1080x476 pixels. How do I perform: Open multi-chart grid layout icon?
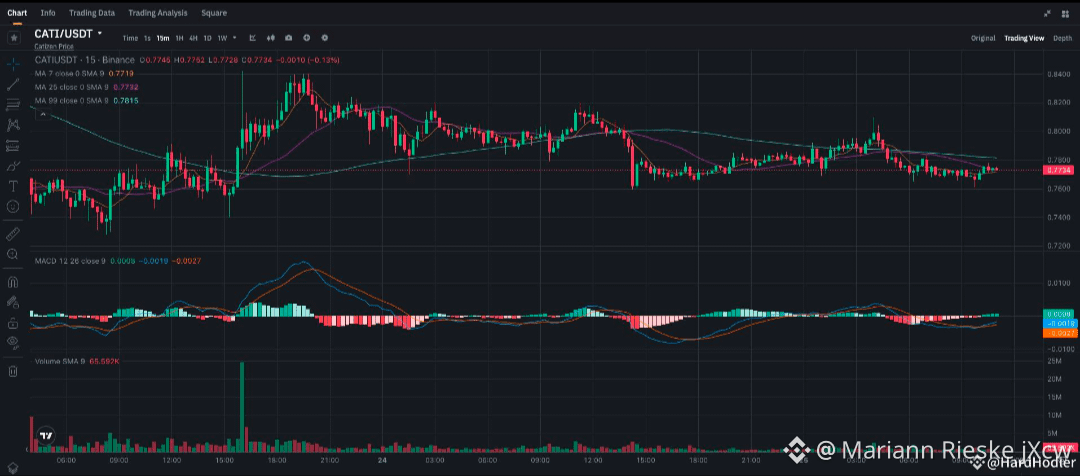point(1066,13)
